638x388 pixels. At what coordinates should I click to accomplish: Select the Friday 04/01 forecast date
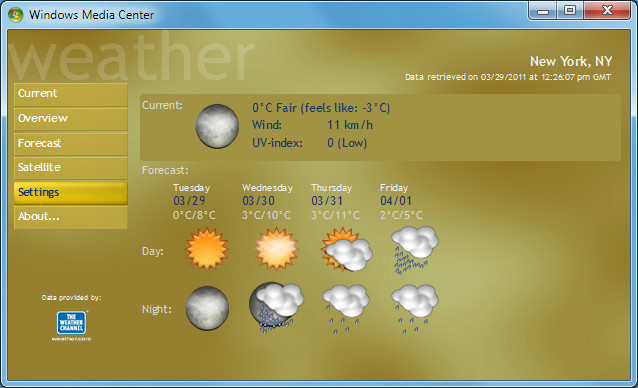click(x=396, y=201)
